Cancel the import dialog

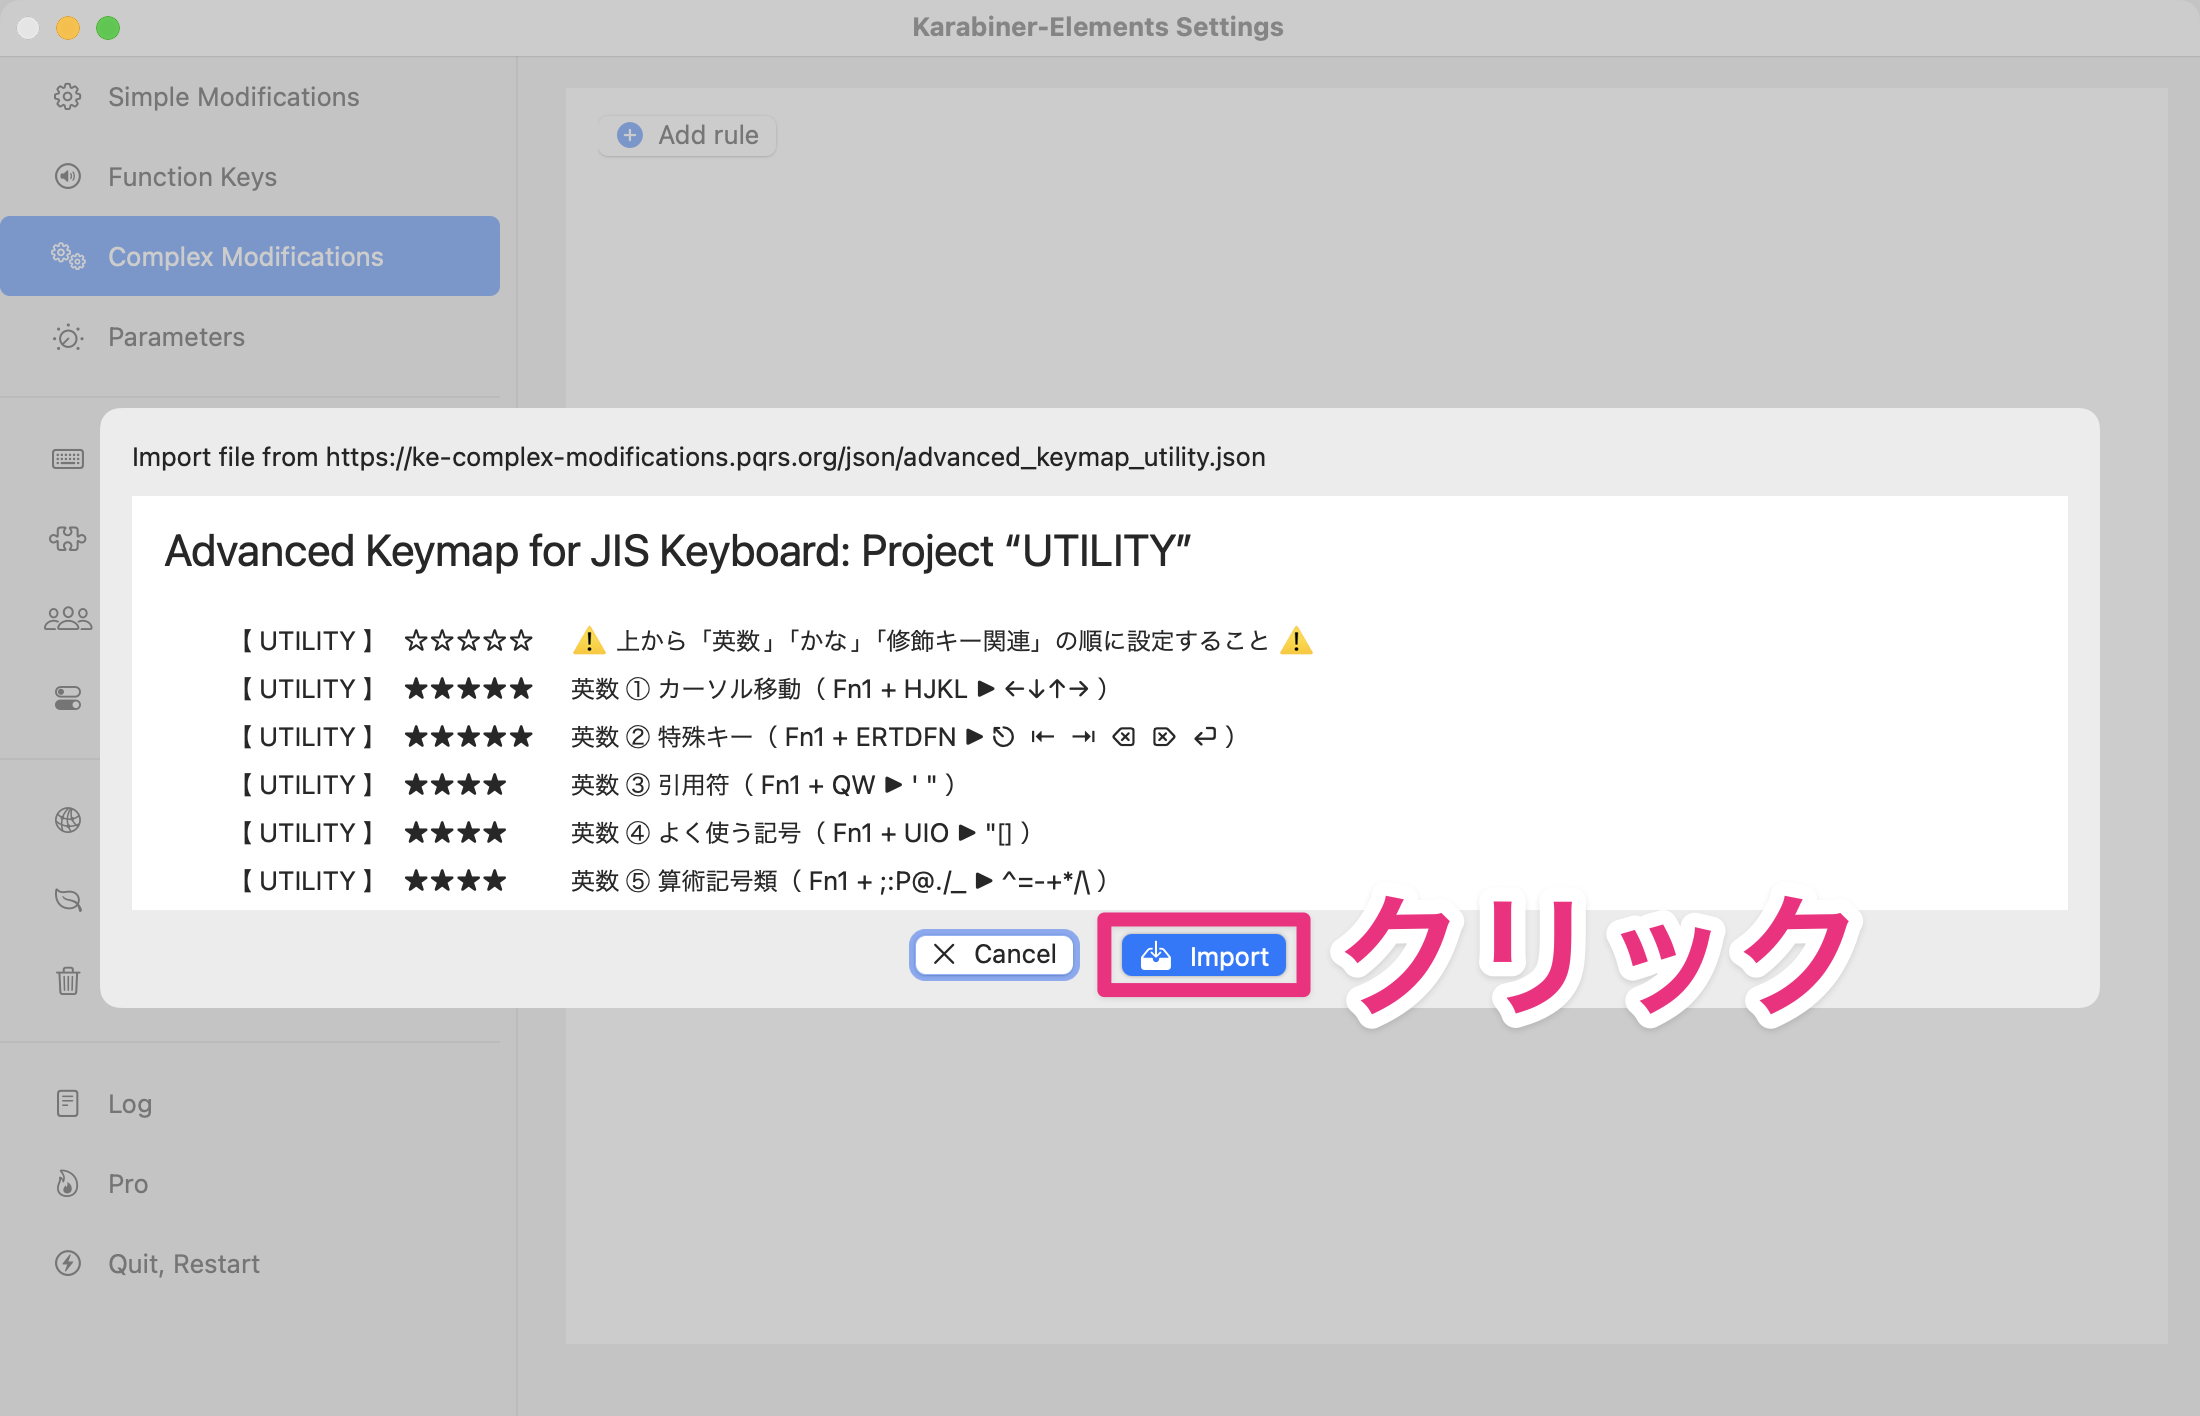click(x=994, y=954)
